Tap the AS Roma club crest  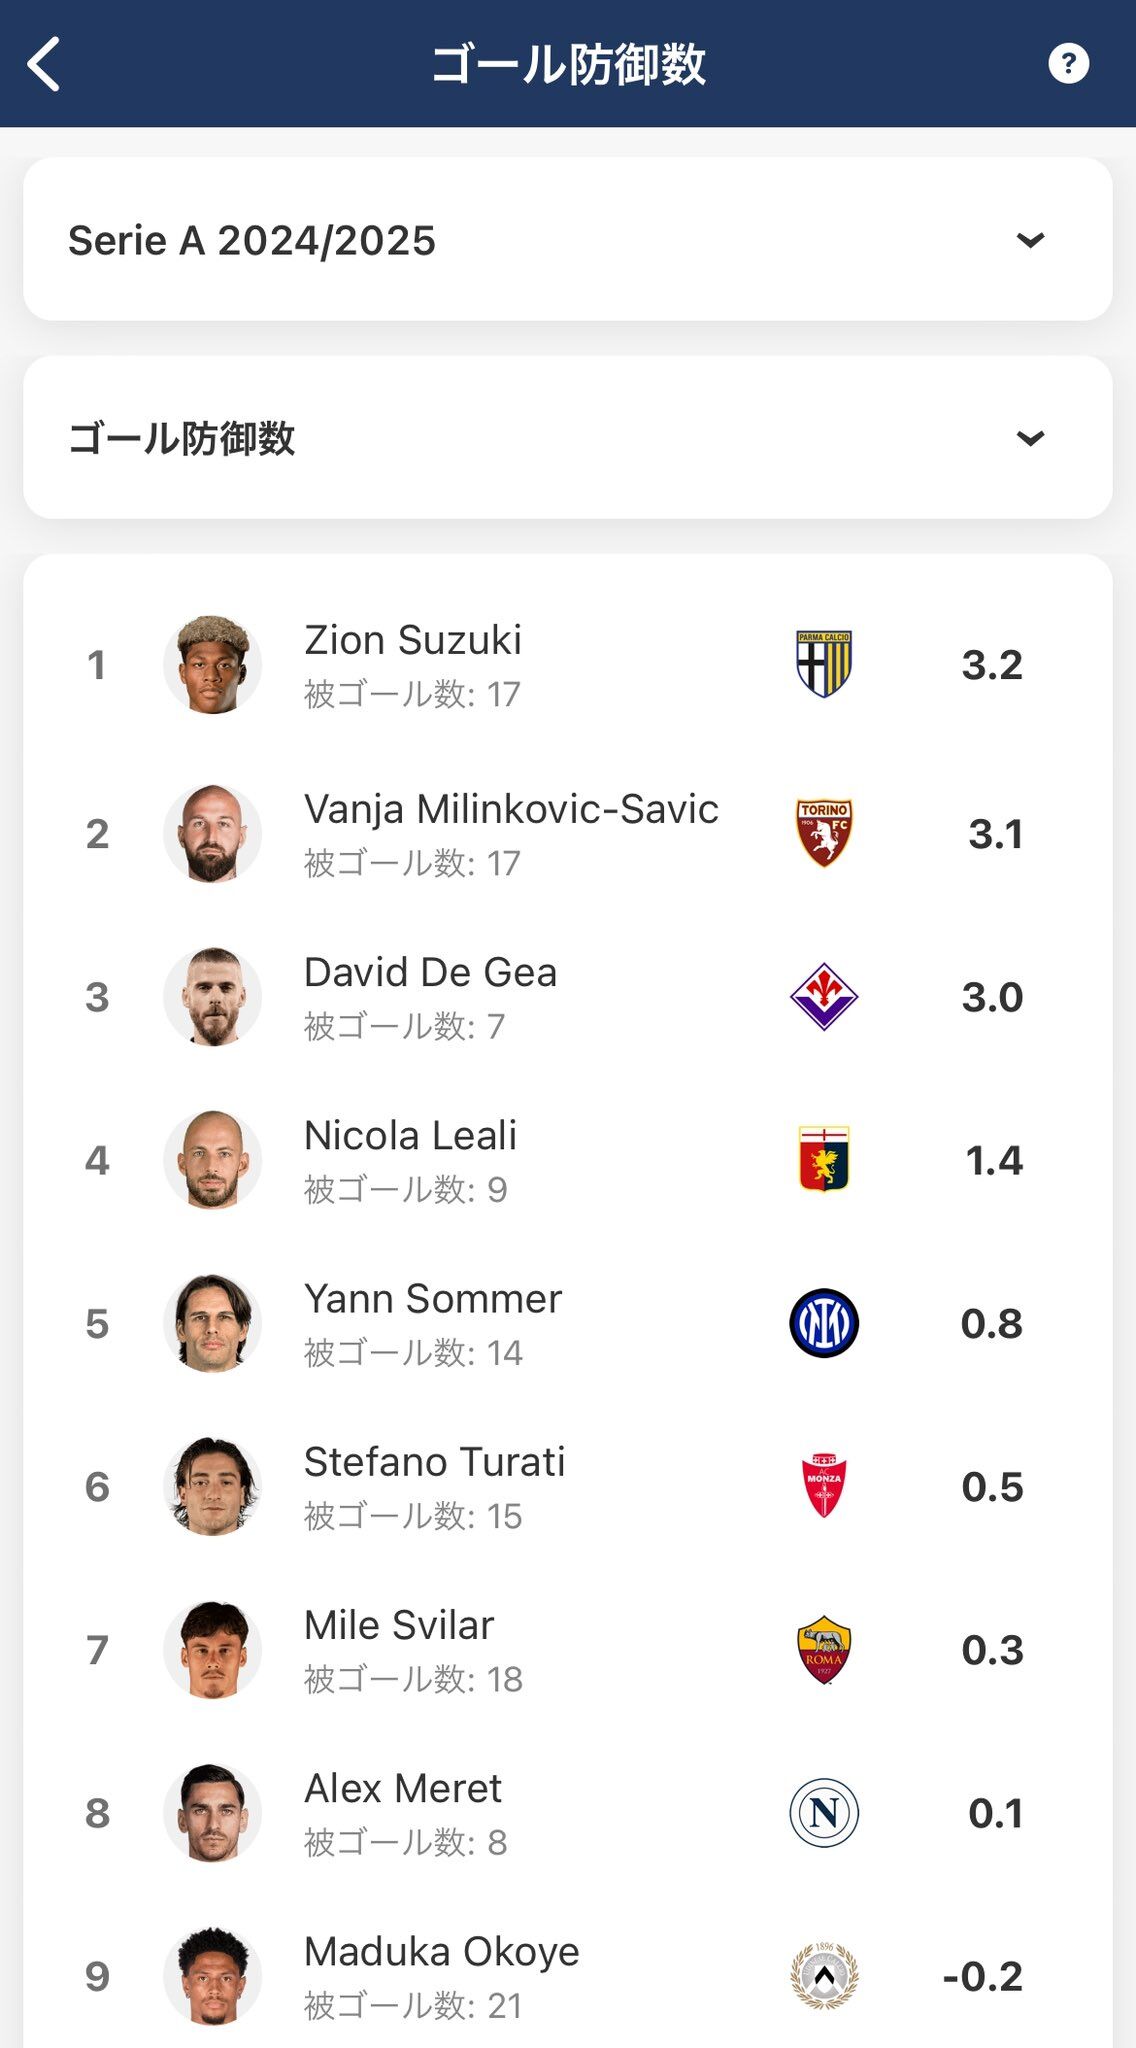click(x=824, y=1649)
